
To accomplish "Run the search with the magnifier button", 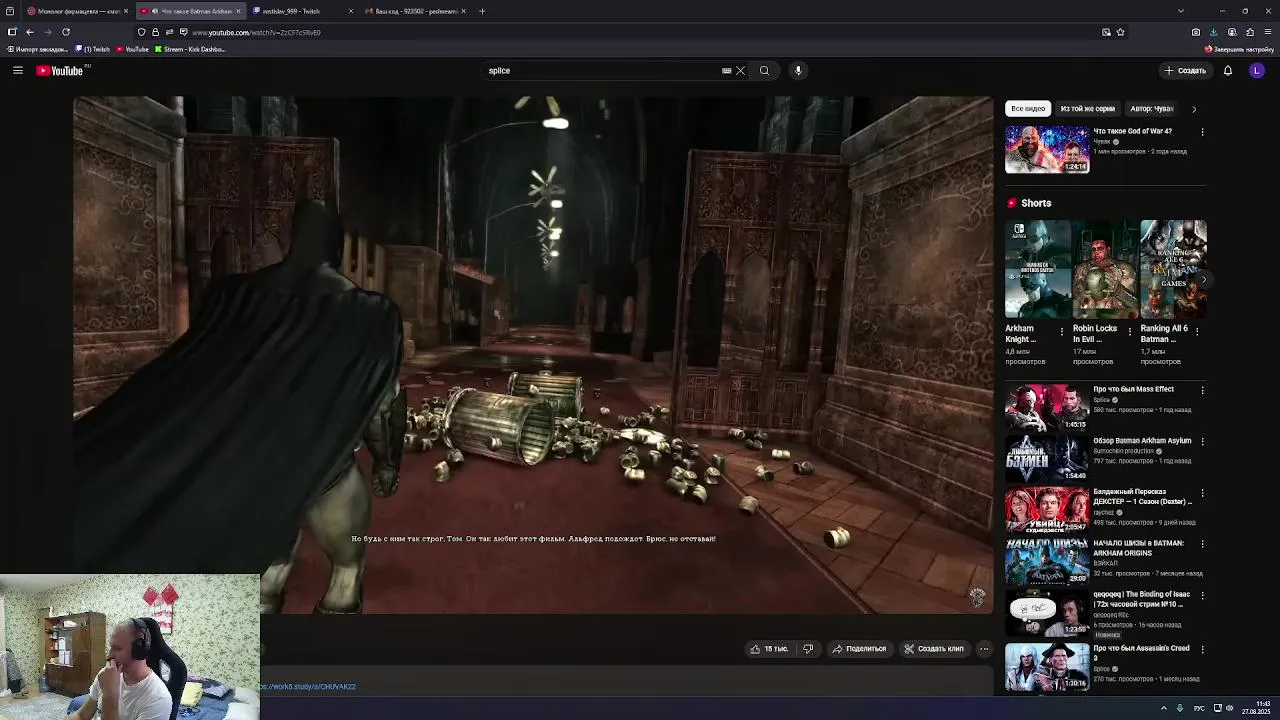I will (764, 70).
